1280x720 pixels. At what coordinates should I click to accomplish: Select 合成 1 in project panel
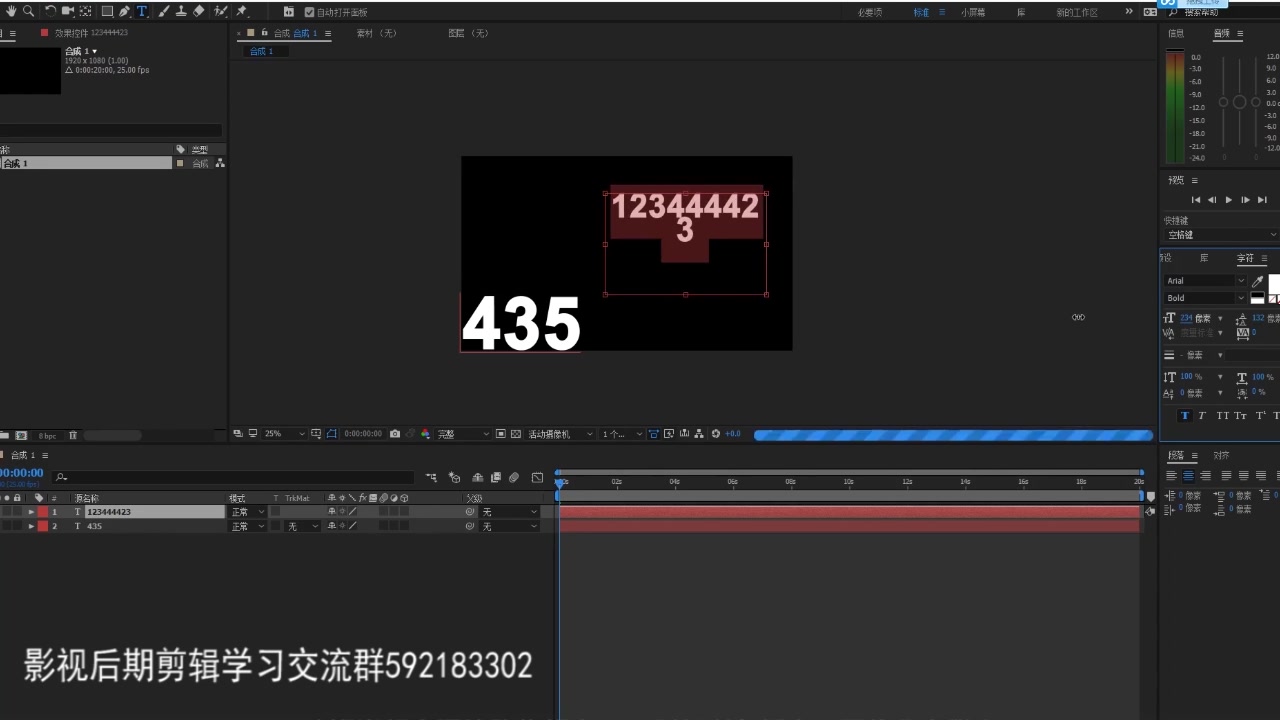[x=86, y=163]
